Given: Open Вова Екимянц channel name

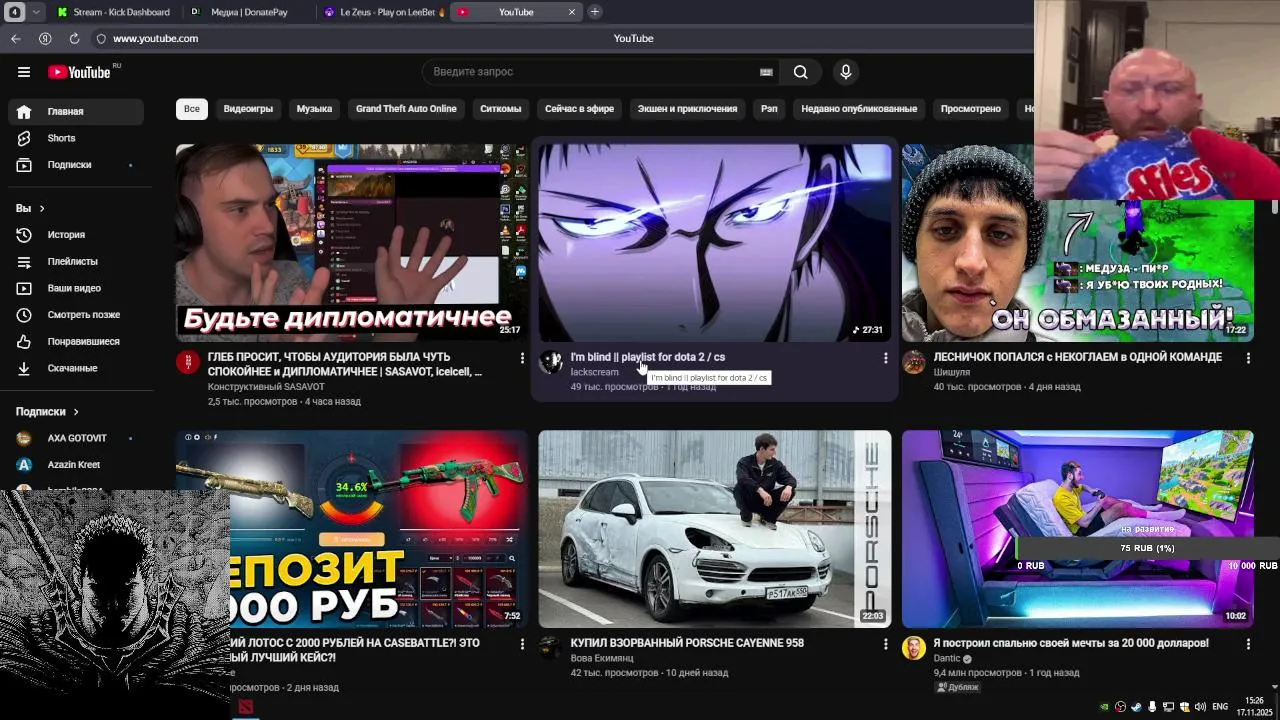Looking at the screenshot, I should (x=602, y=658).
